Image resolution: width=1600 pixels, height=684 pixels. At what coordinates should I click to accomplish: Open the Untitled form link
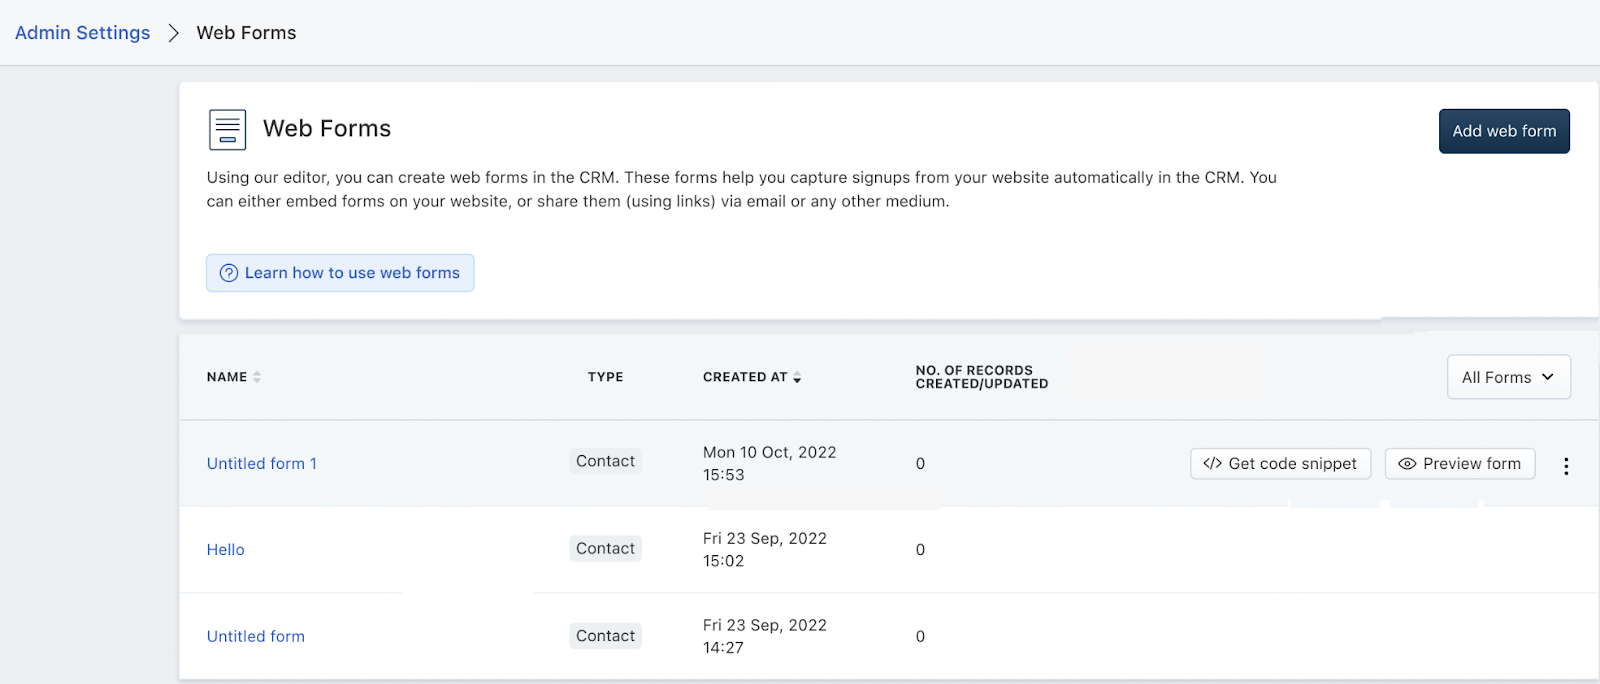tap(255, 637)
